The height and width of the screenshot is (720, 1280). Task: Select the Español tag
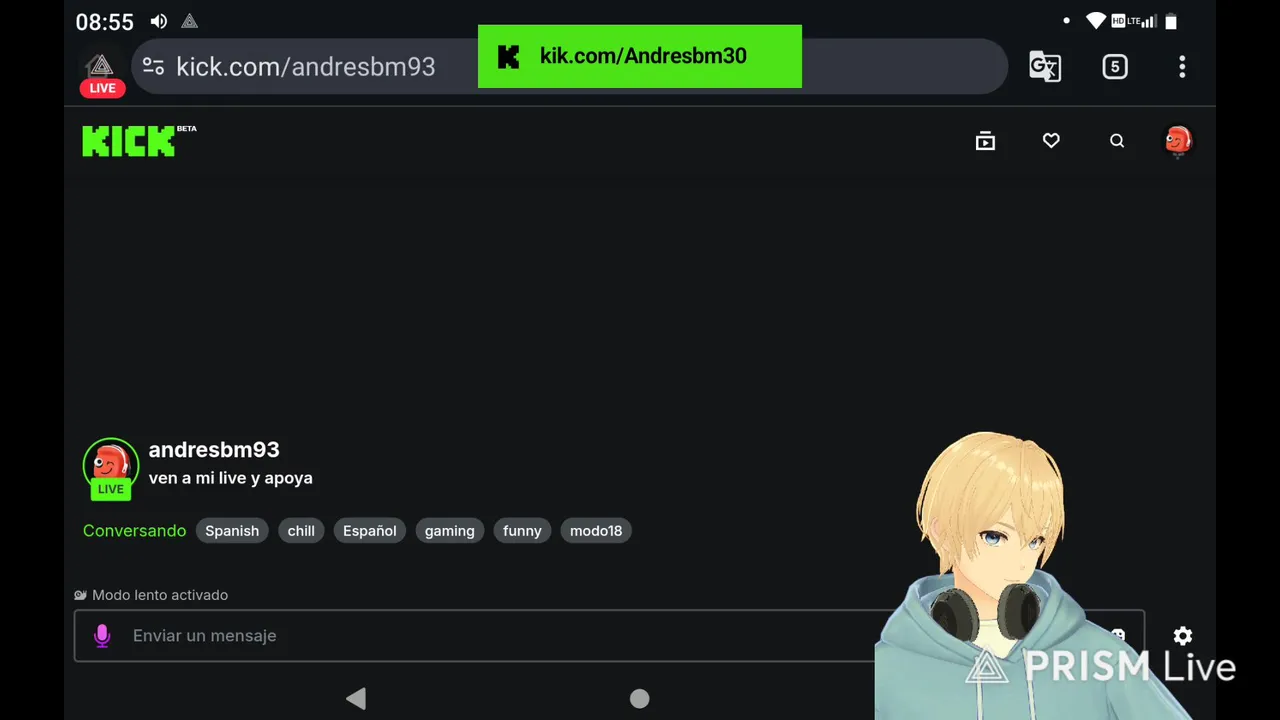(x=370, y=531)
